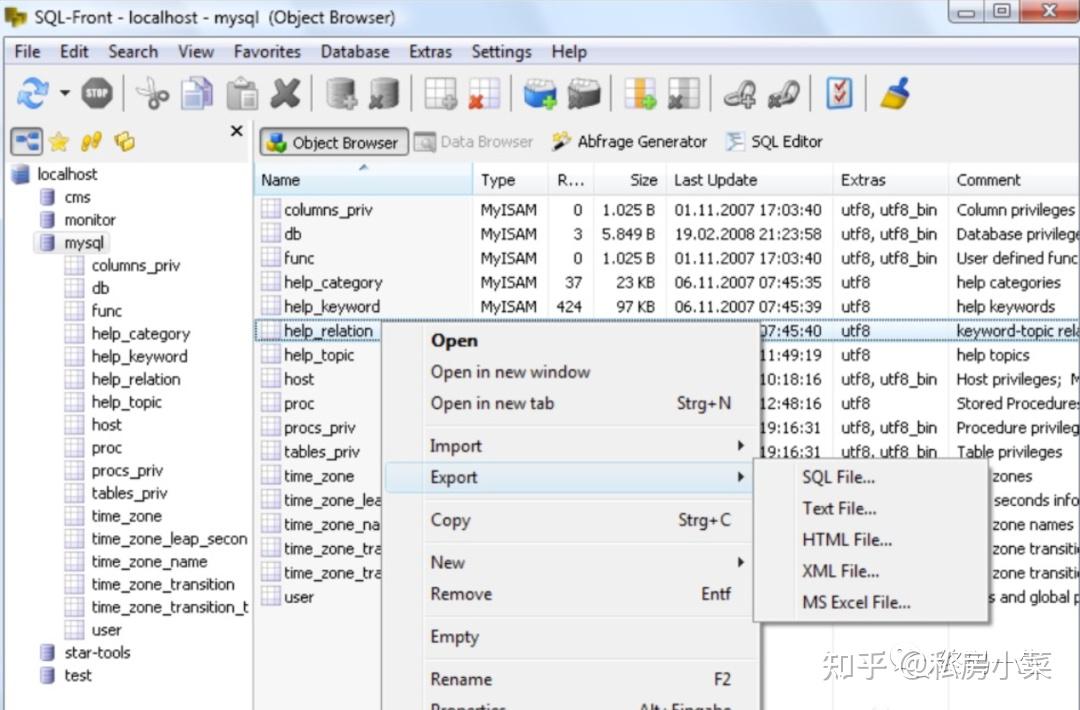This screenshot has width=1080, height=710.
Task: Click the Stop sign icon to abort
Action: (x=97, y=92)
